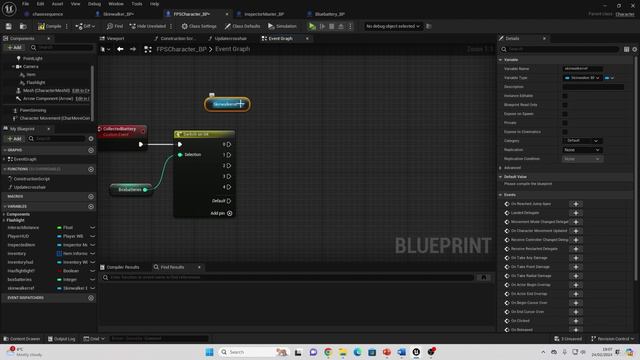This screenshot has height=360, width=640.
Task: Start Simulation mode
Action: [x=282, y=26]
